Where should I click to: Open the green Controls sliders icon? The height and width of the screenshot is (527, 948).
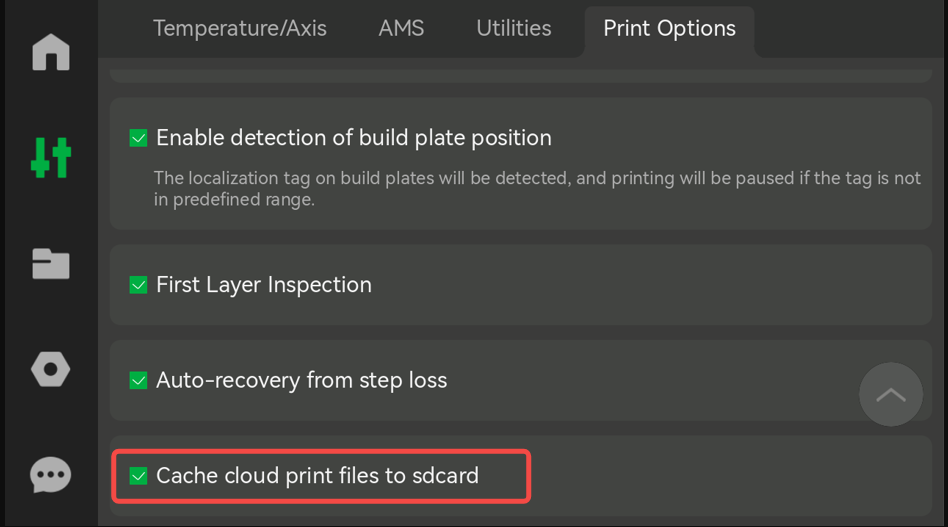51,158
